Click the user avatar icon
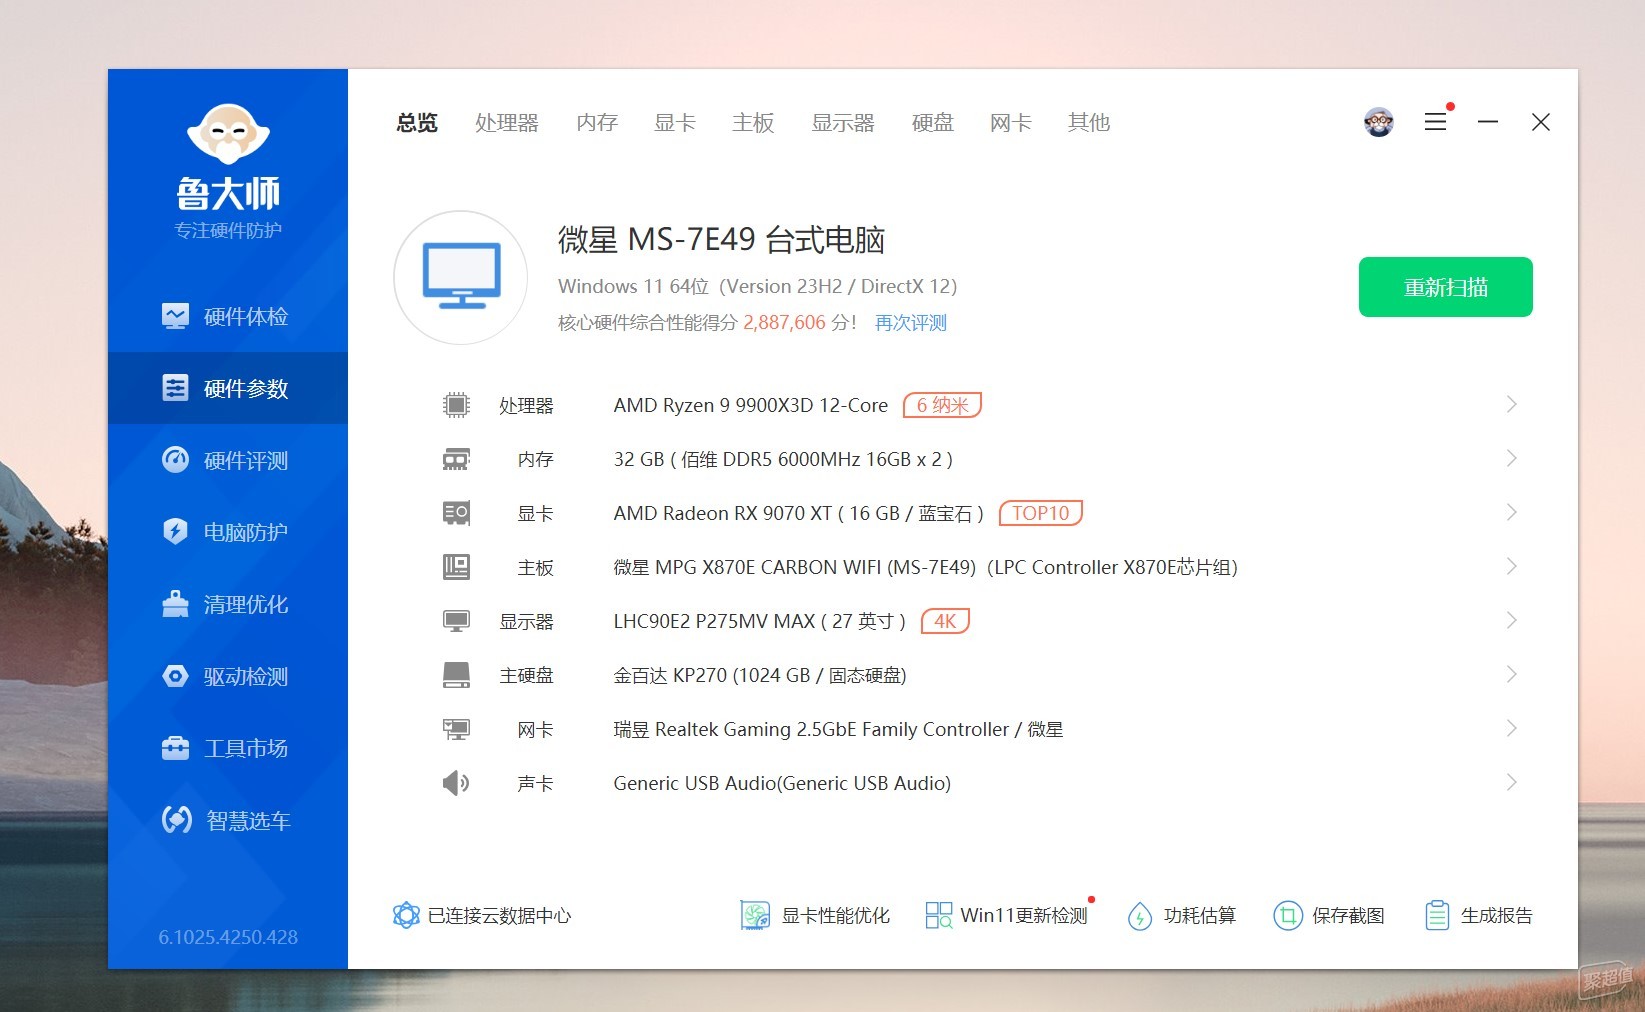 click(1379, 122)
